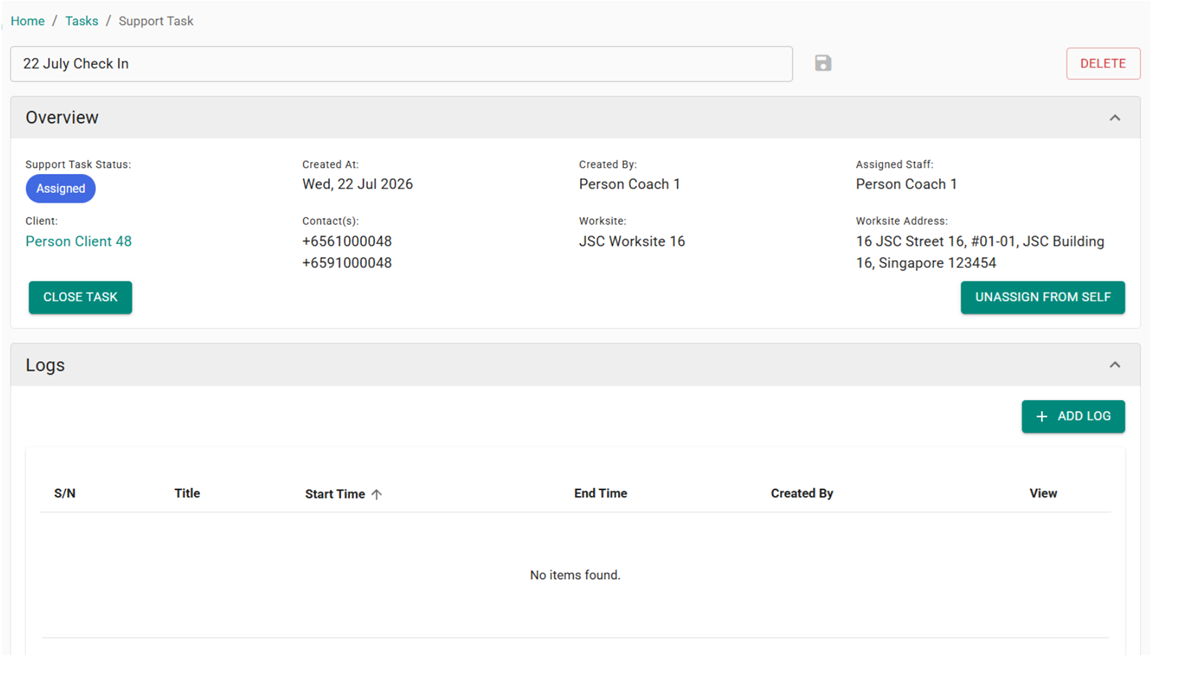Click the 'No items found.' message

point(575,575)
